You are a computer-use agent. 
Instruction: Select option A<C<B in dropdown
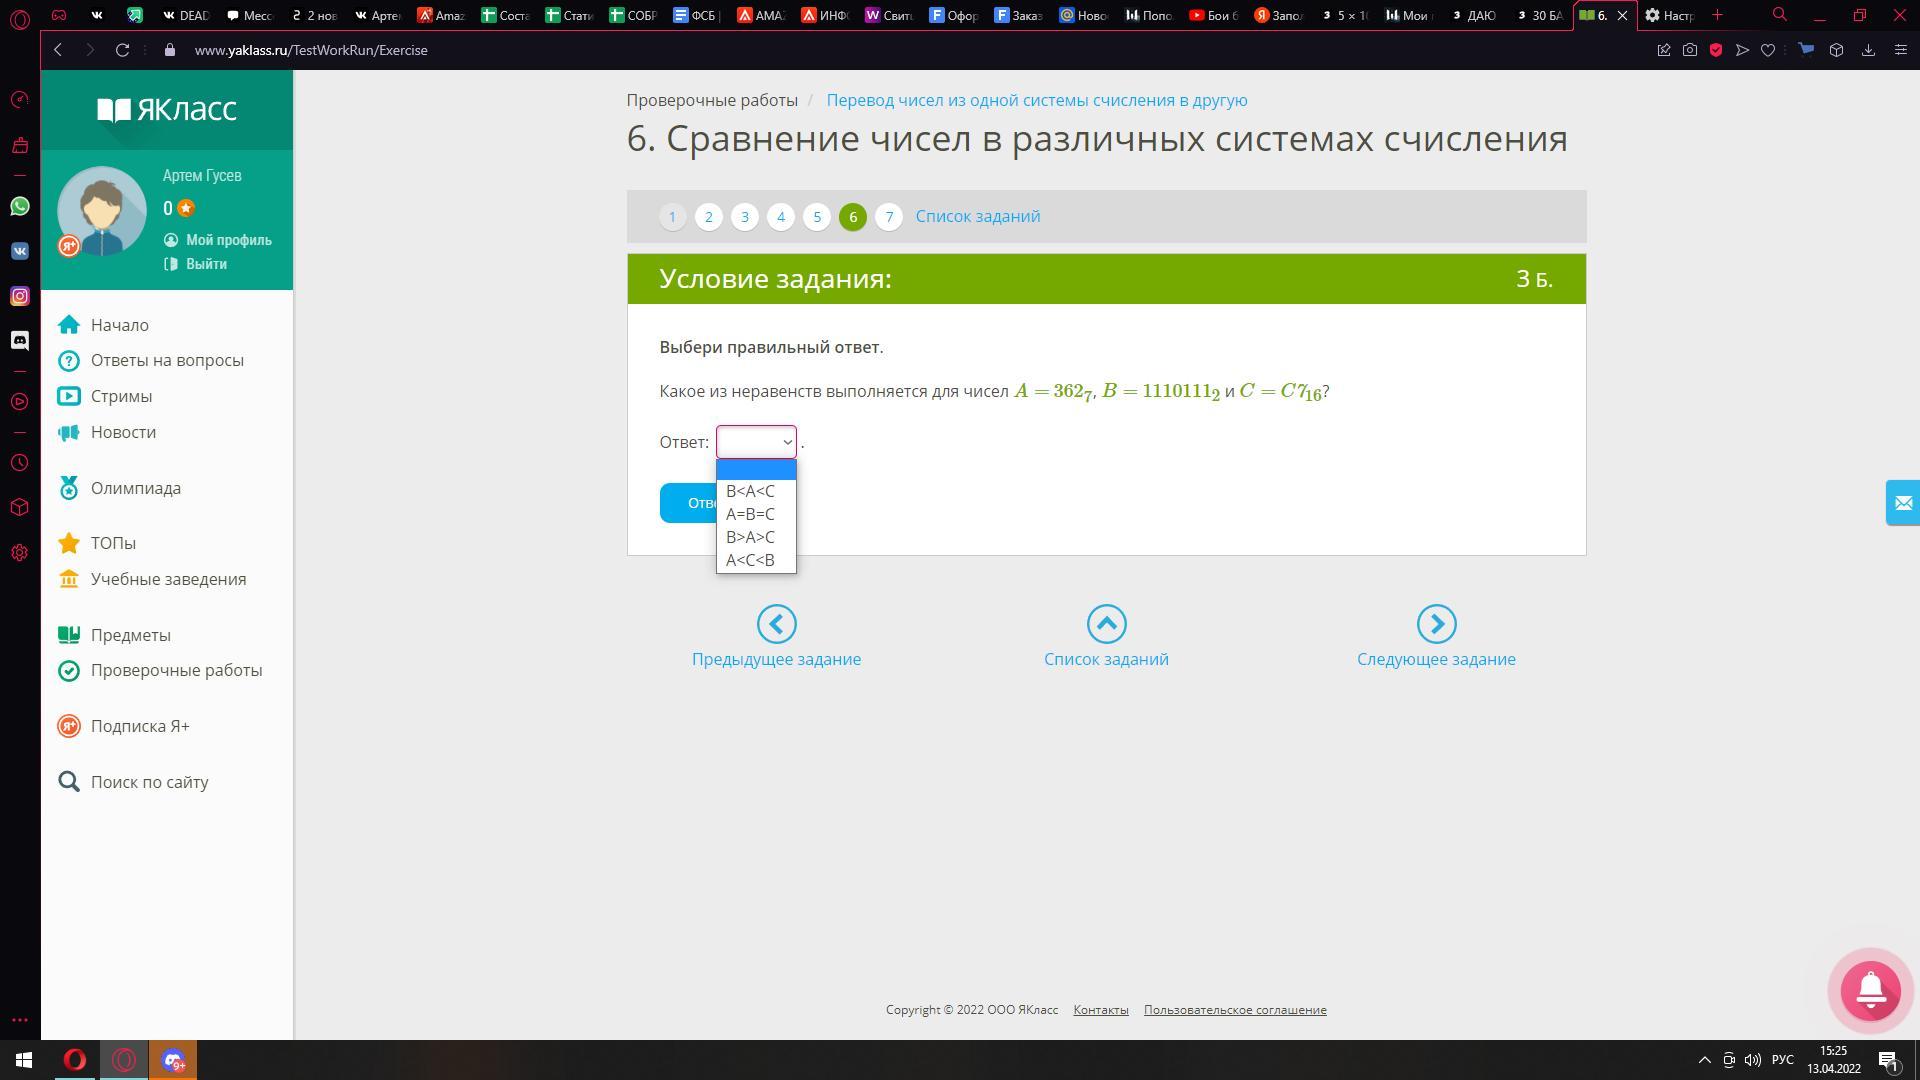coord(750,560)
